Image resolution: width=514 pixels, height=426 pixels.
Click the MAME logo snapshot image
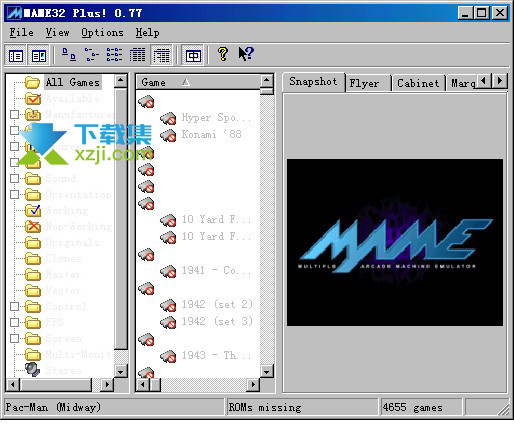395,242
